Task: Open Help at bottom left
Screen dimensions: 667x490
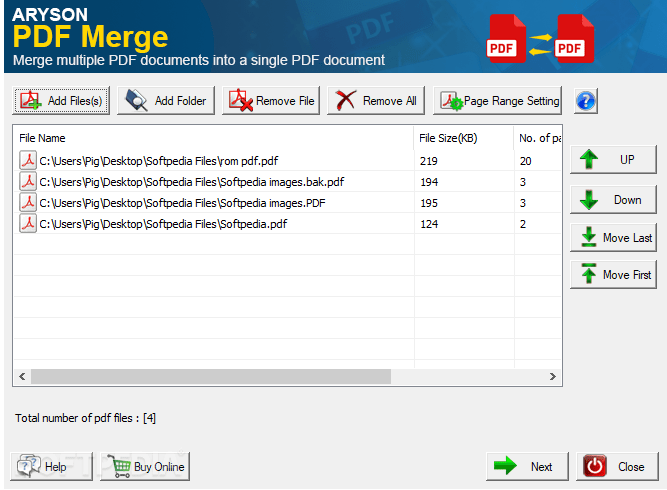Action: pyautogui.click(x=51, y=466)
